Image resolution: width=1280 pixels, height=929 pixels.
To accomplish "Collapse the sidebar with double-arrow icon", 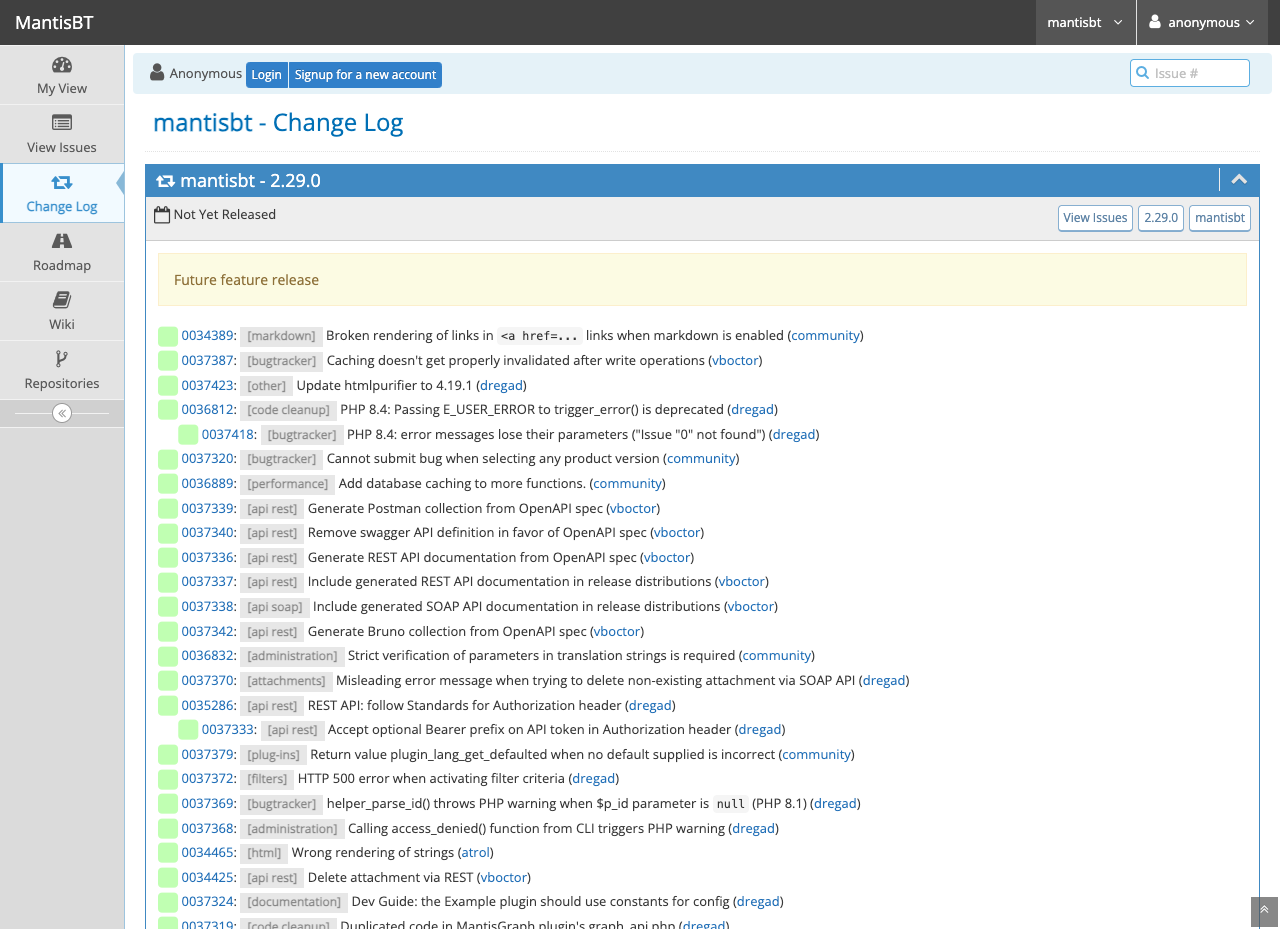I will (x=62, y=413).
